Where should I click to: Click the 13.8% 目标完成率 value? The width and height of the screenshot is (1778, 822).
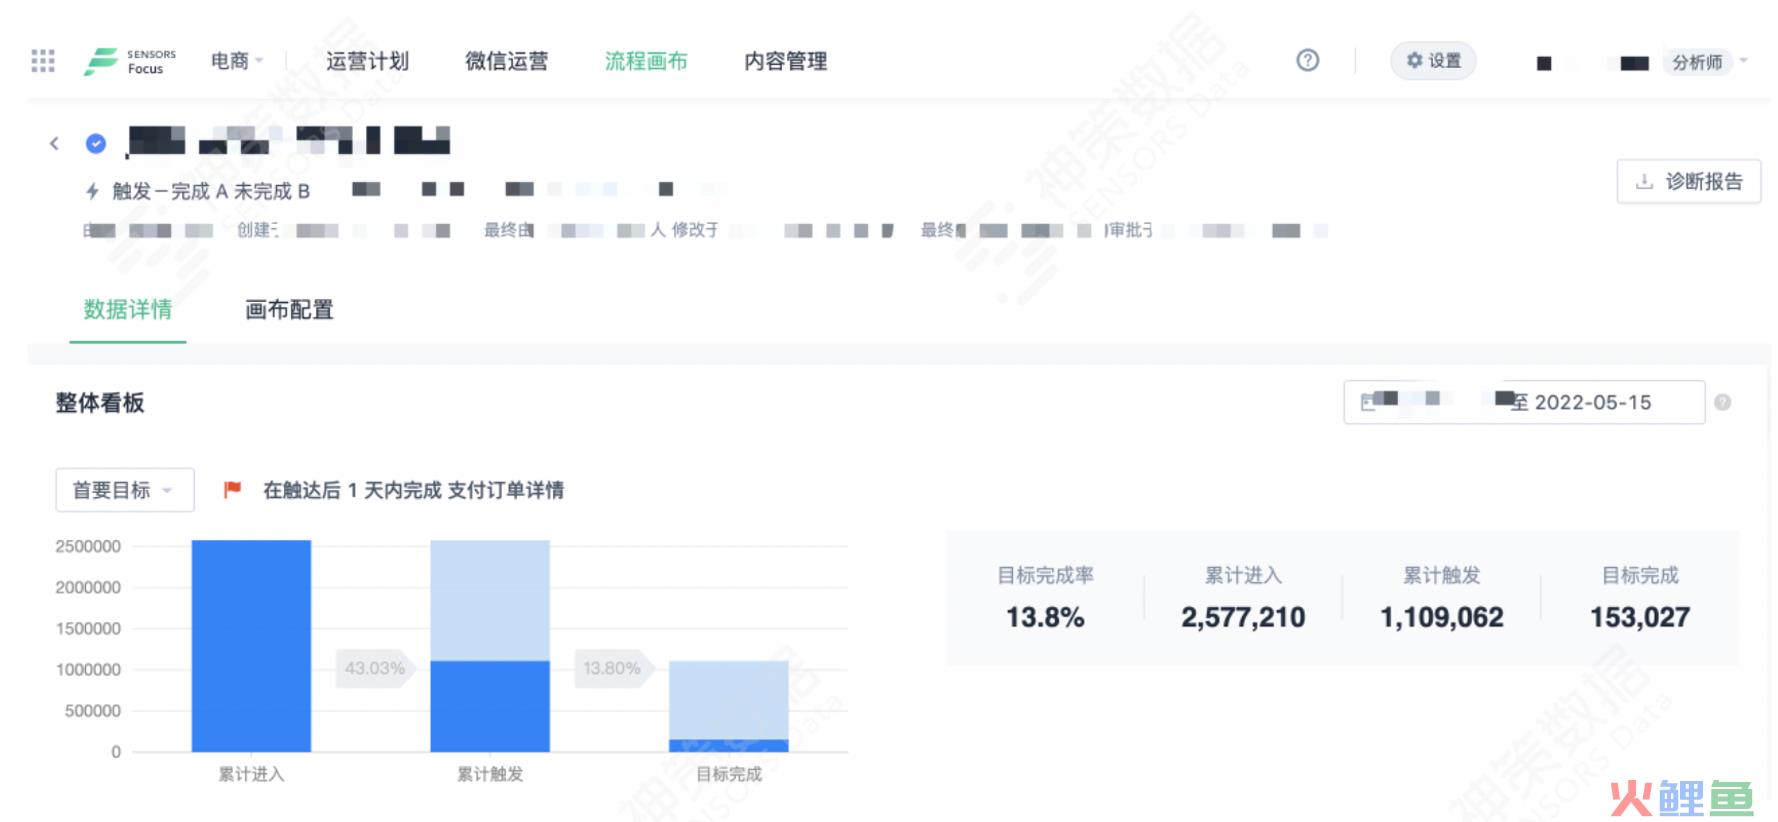1045,617
